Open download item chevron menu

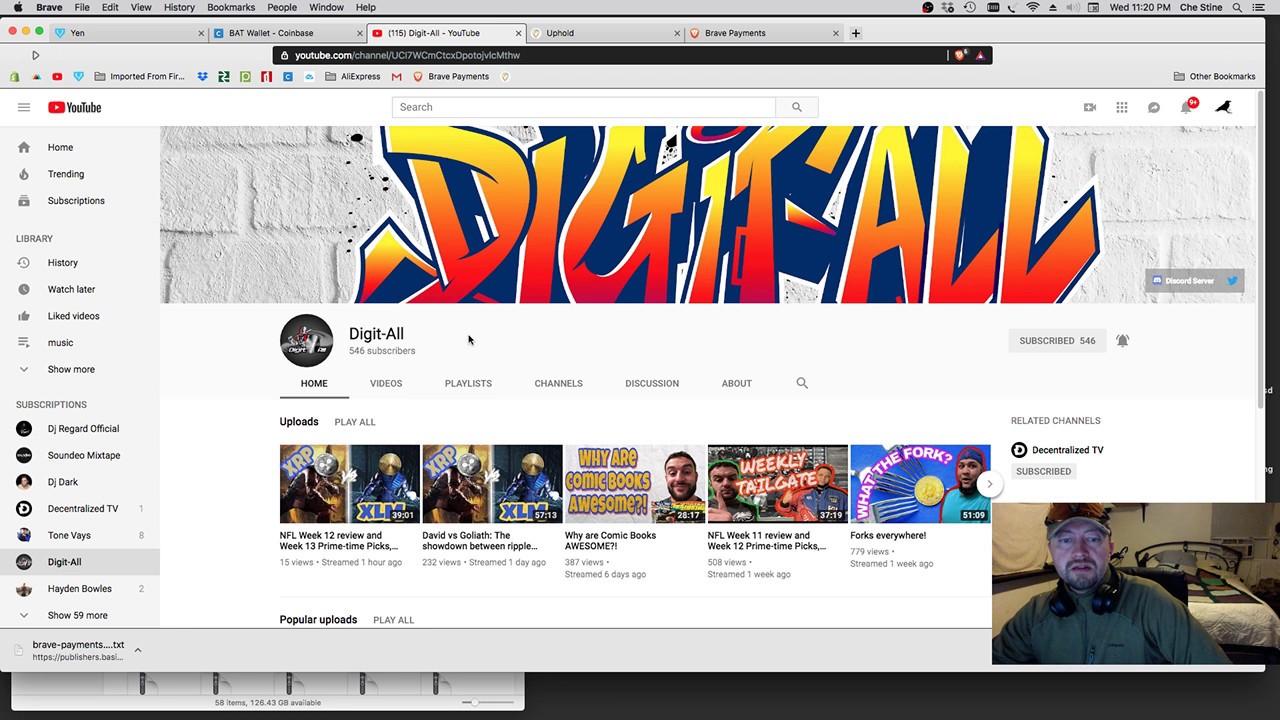(x=138, y=650)
